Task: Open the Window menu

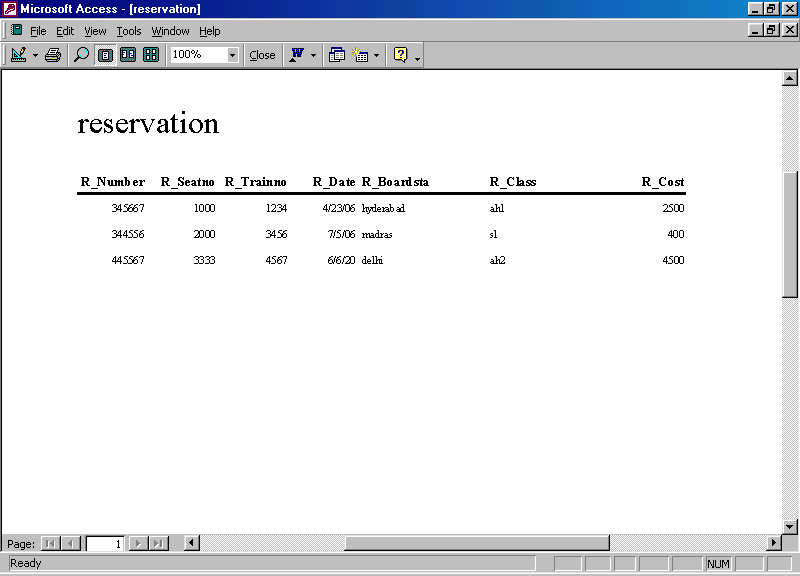Action: pyautogui.click(x=170, y=31)
